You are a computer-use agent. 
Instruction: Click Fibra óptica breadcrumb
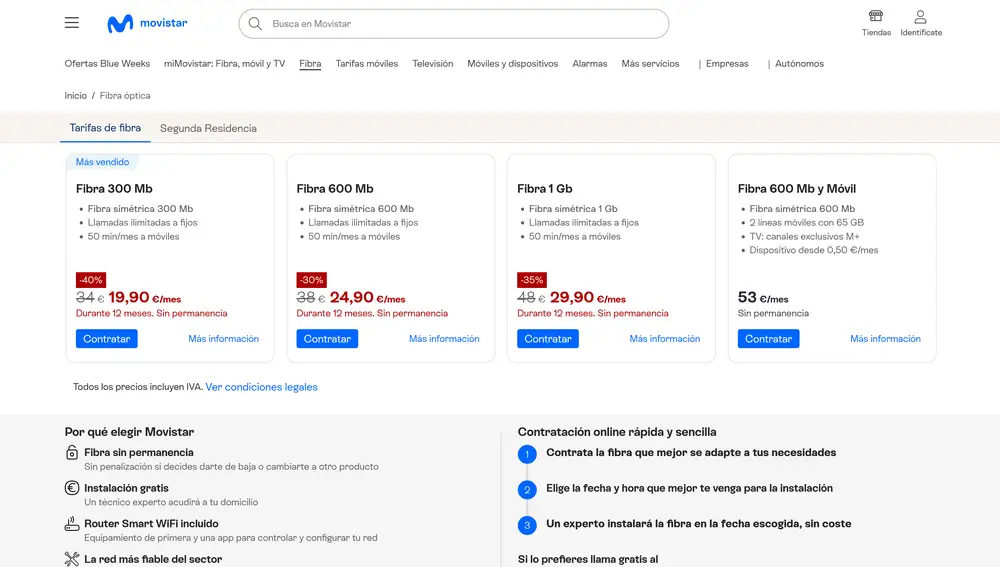[125, 96]
